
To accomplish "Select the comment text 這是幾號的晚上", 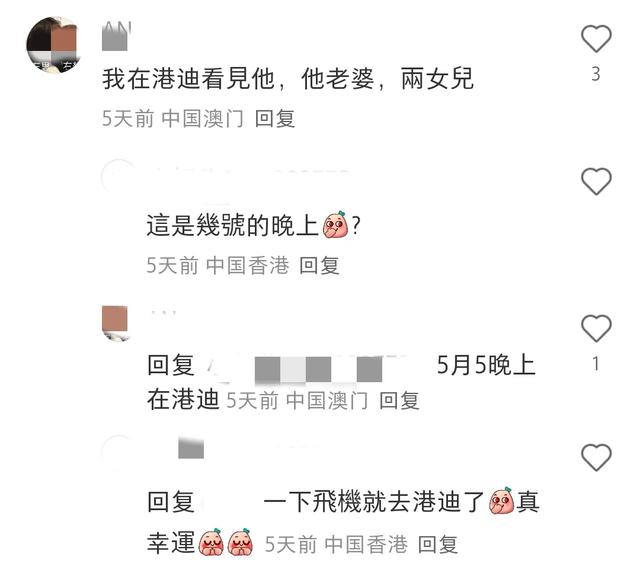I will click(x=232, y=225).
